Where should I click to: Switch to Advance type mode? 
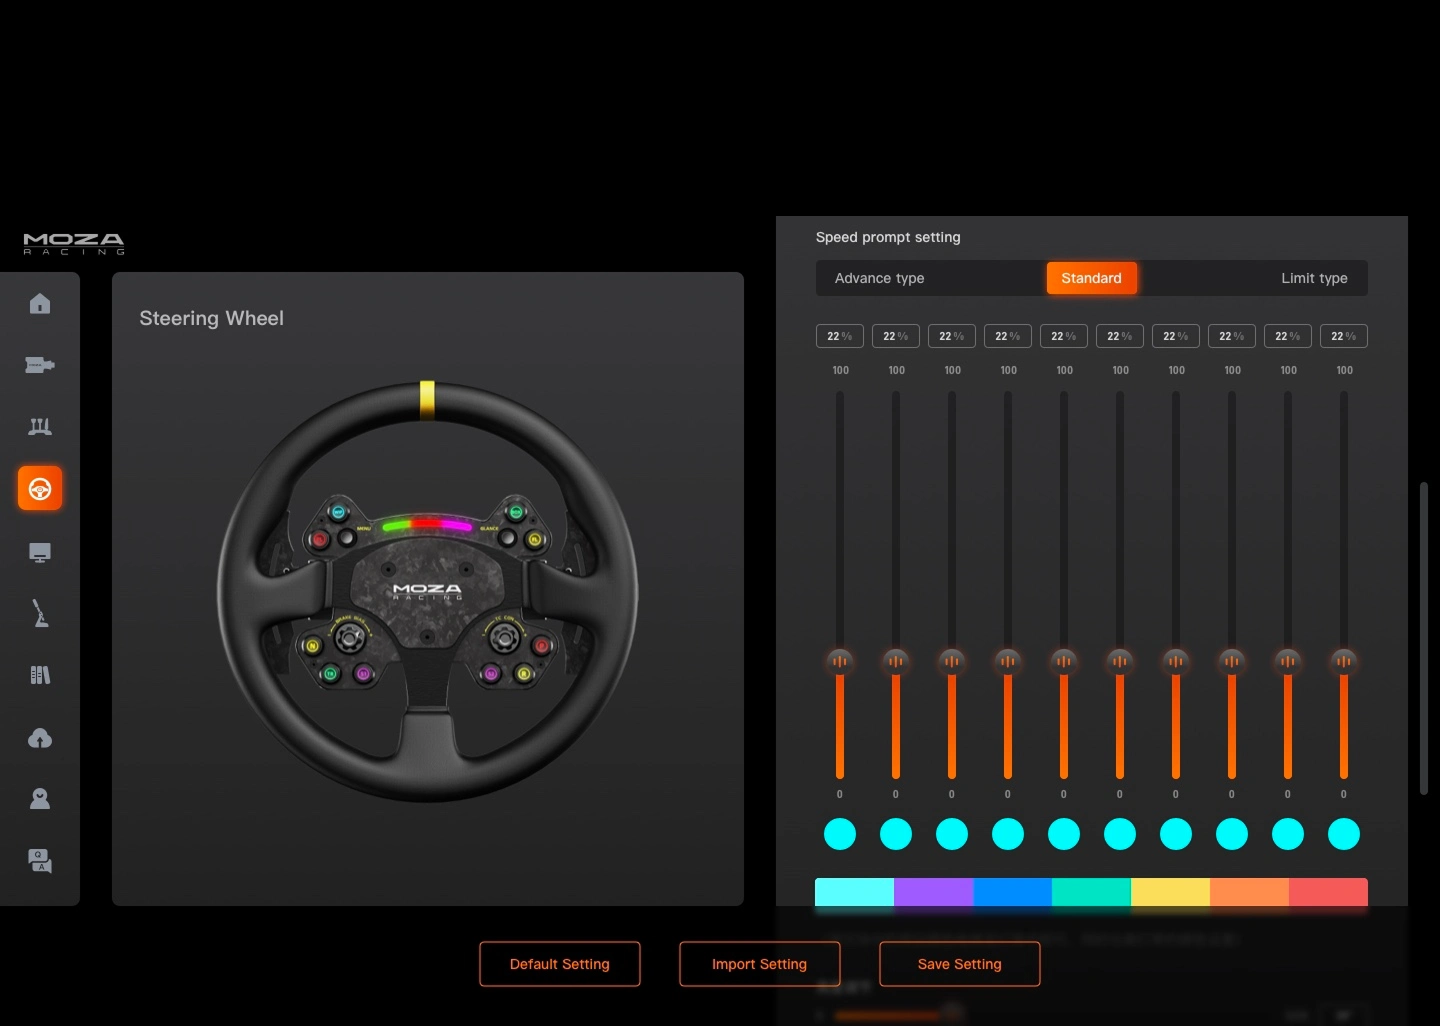pos(879,278)
